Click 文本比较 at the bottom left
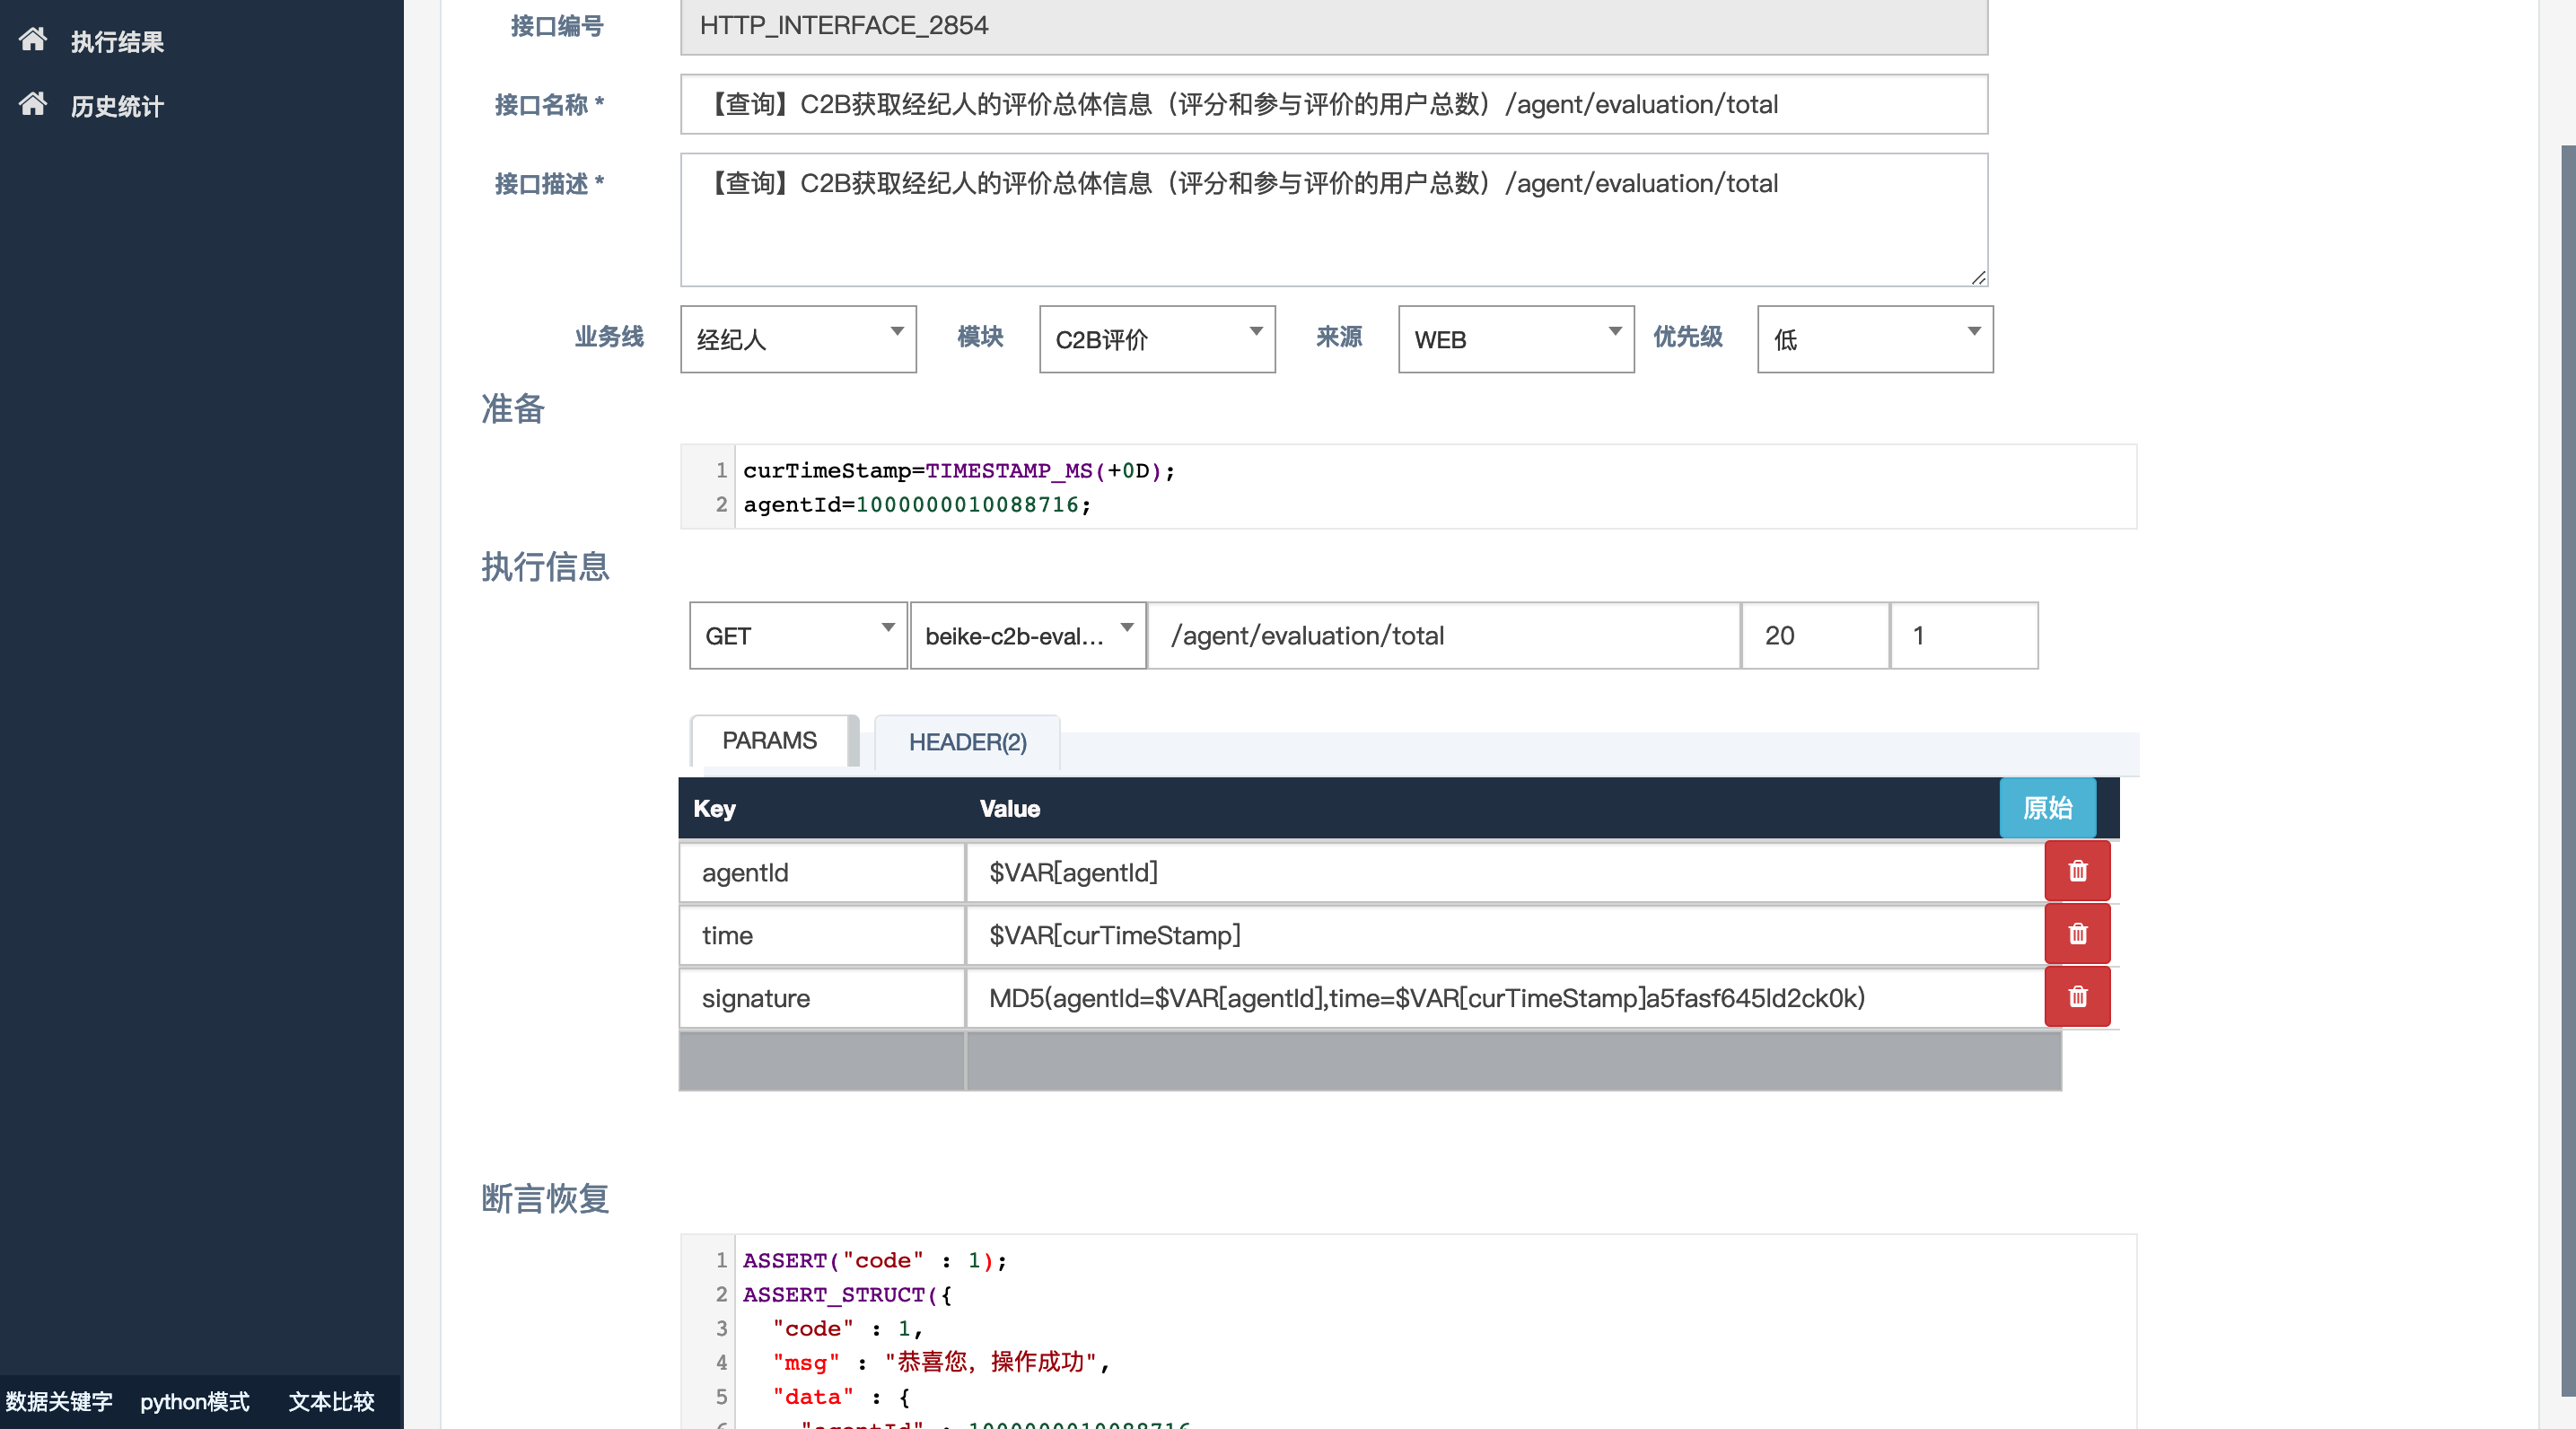2576x1429 pixels. 332,1401
